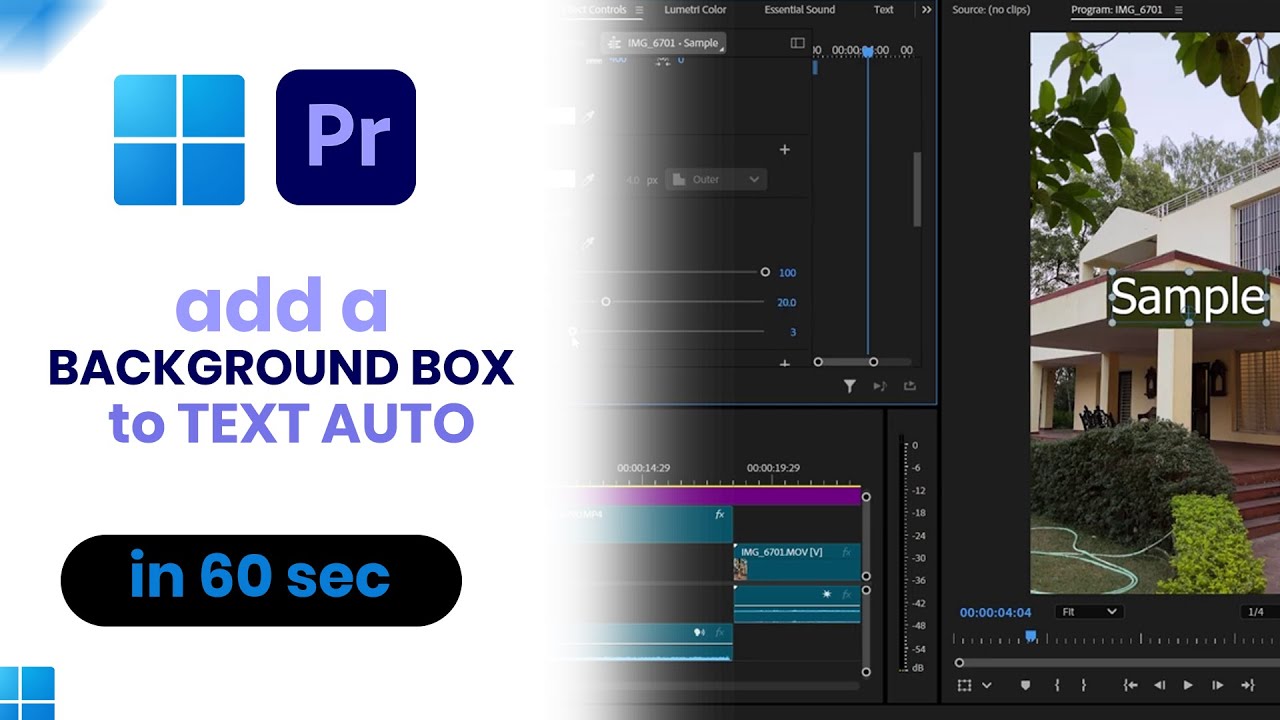Click timeline ruler at 00:00:14:29
Viewport: 1280px width, 720px height.
(643, 467)
